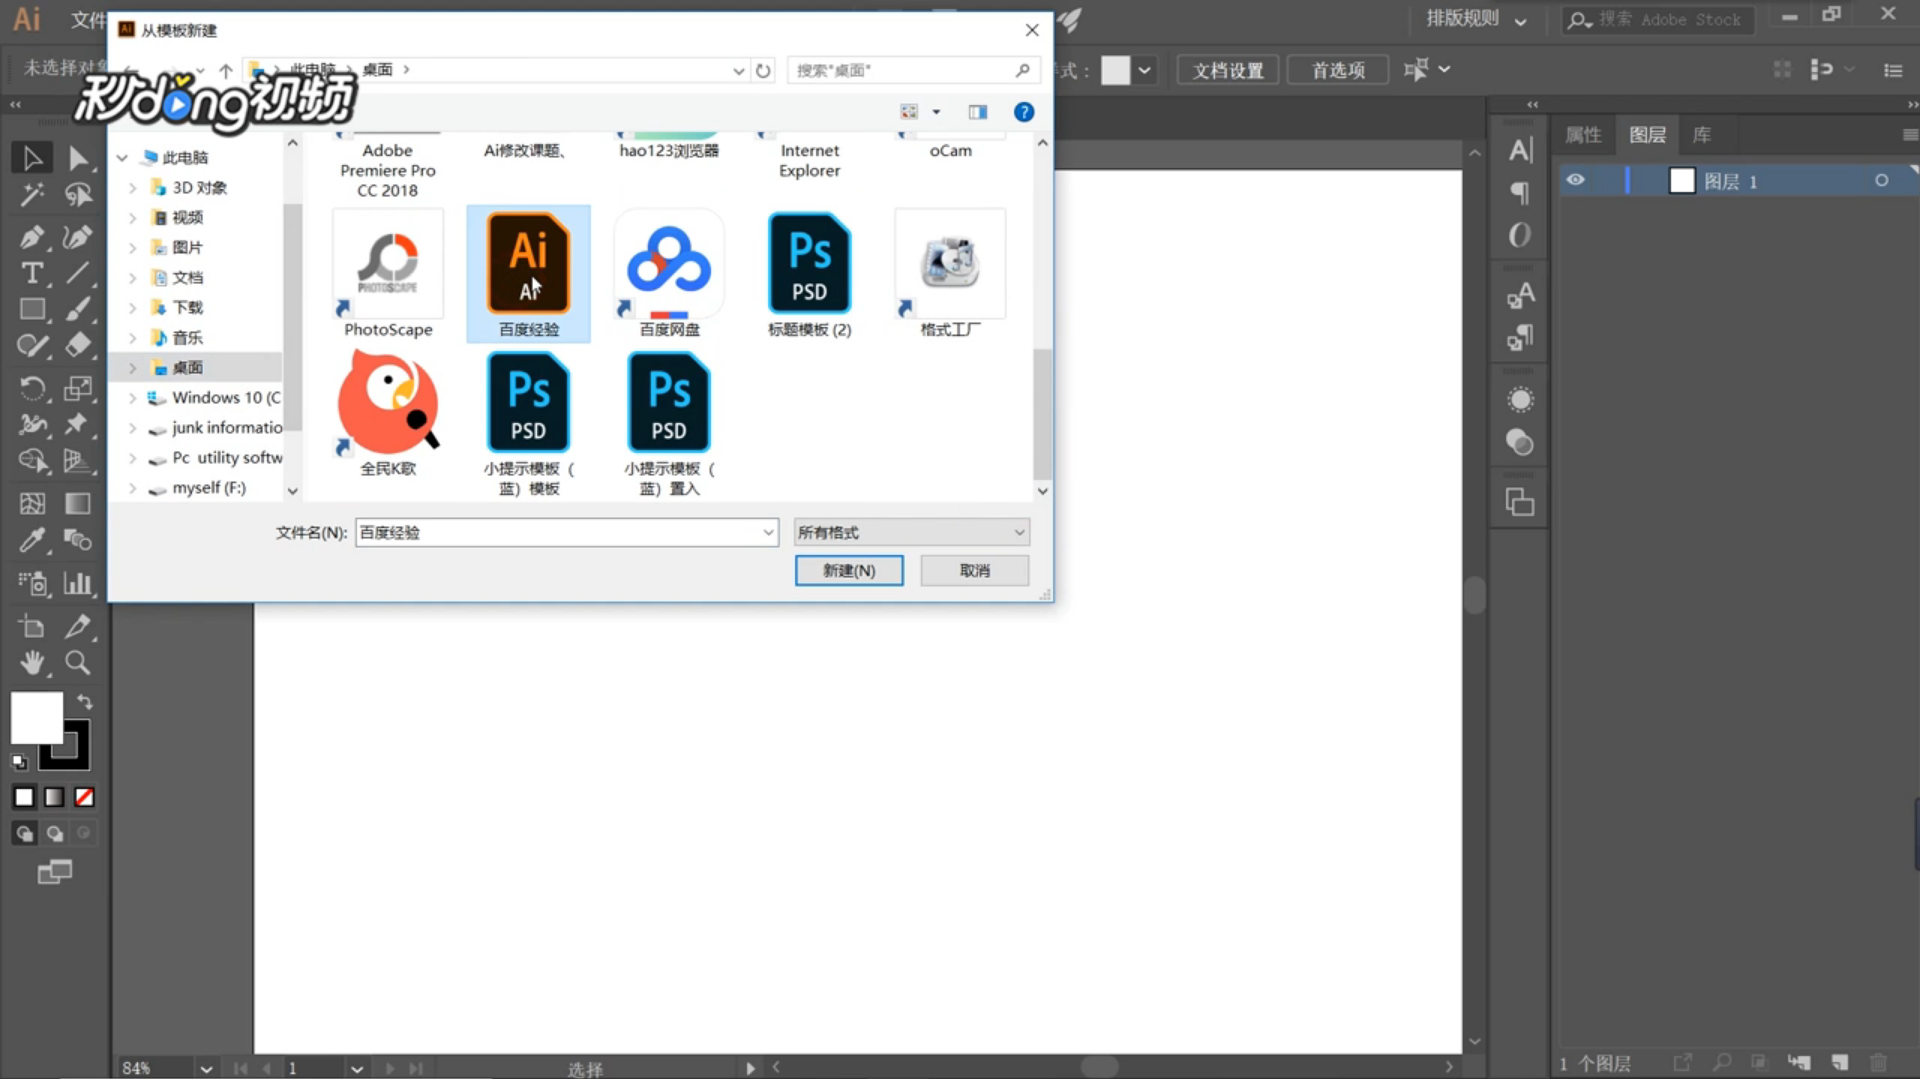Select the Gradient tool
Viewport: 1920px width, 1079px height.
click(78, 503)
